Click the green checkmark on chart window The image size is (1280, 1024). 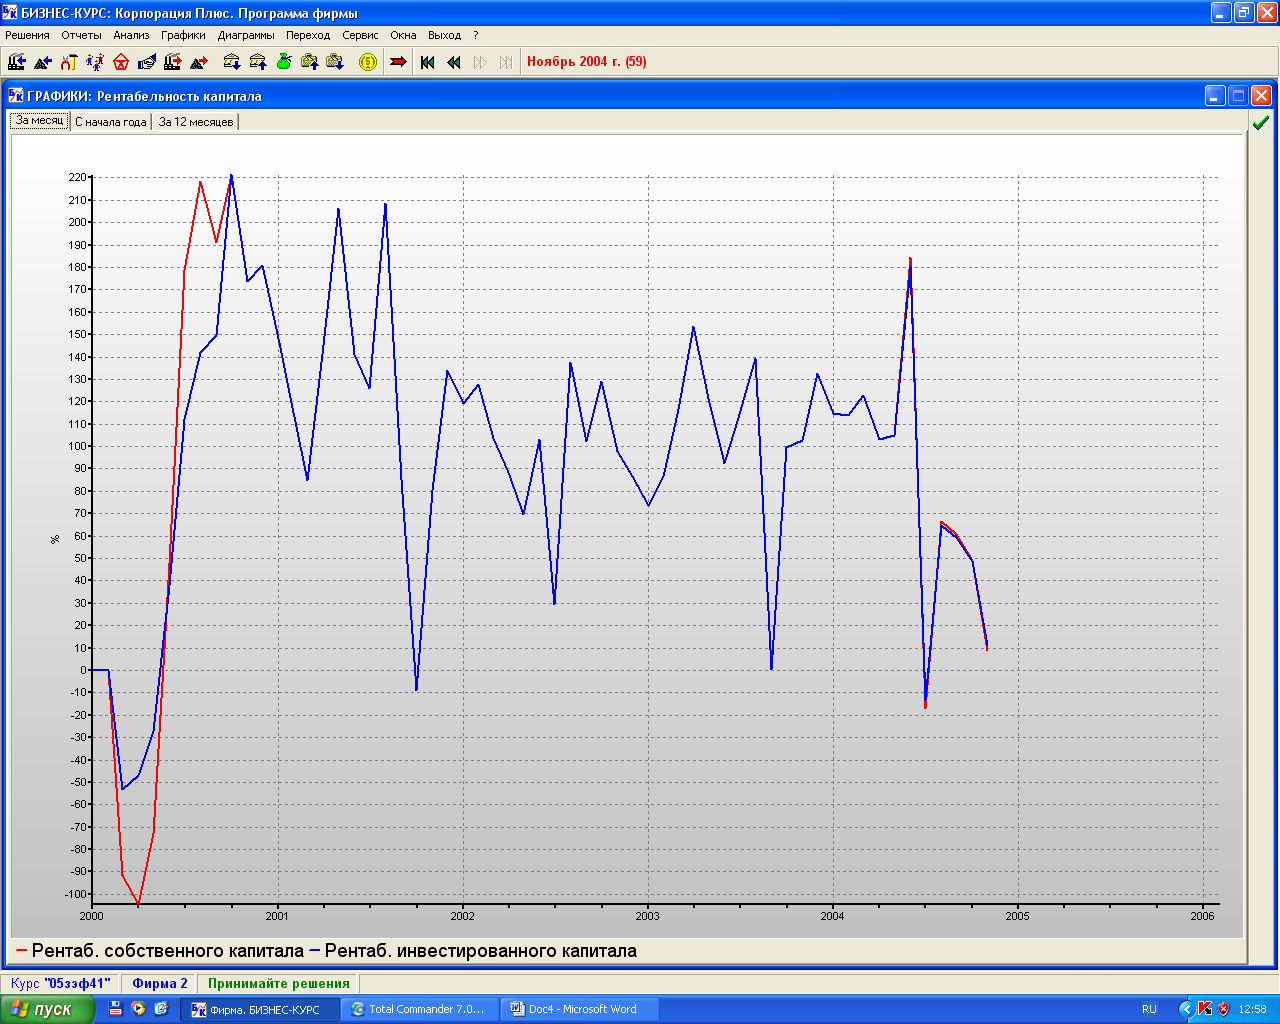pos(1261,123)
